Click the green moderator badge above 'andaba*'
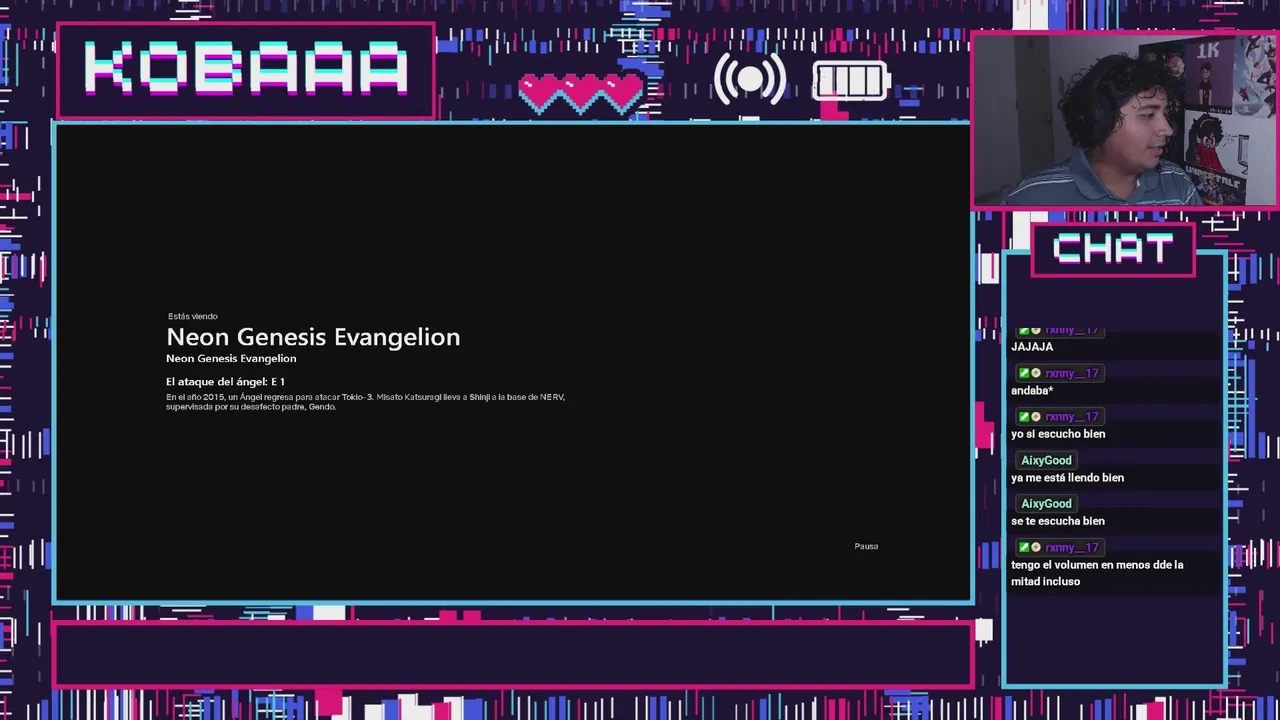Screen dimensions: 1280x720 pos(1024,373)
